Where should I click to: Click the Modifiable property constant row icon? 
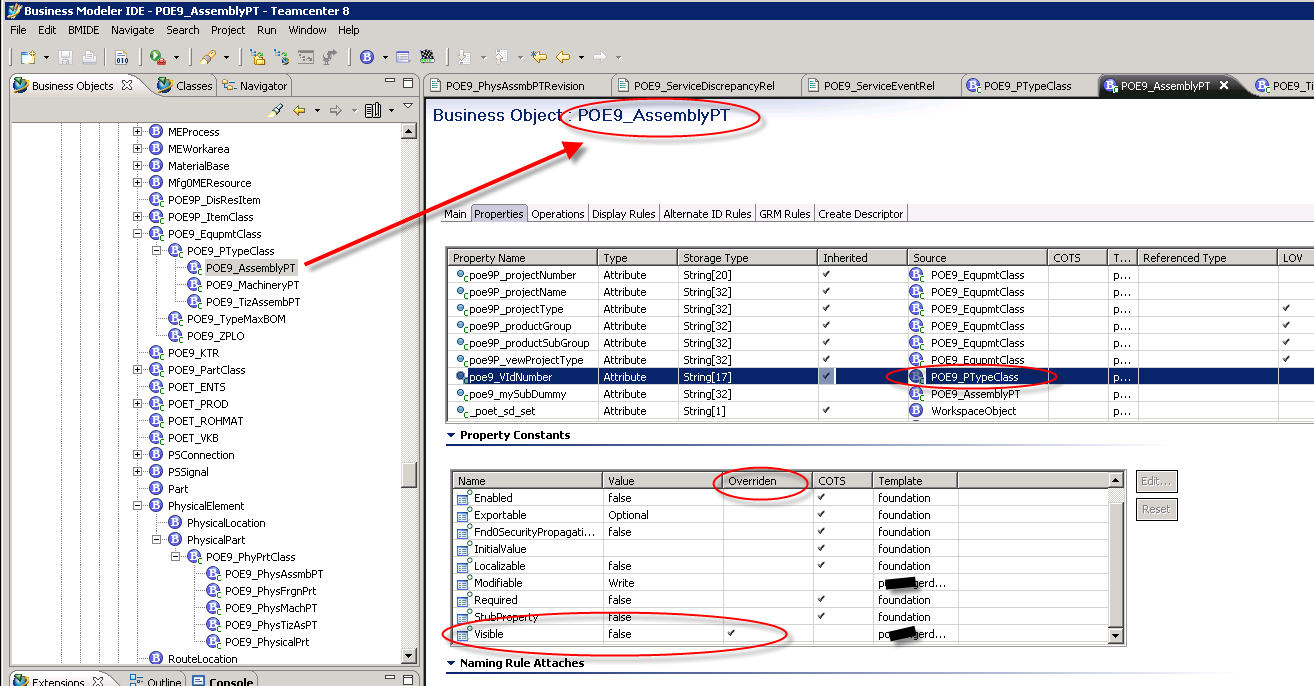[x=463, y=583]
